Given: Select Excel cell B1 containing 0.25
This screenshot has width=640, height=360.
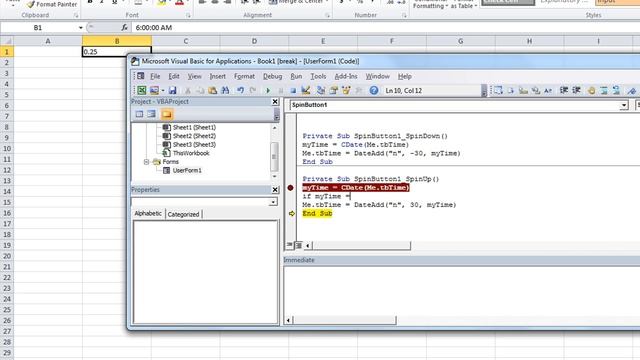Looking at the screenshot, I should pos(117,52).
